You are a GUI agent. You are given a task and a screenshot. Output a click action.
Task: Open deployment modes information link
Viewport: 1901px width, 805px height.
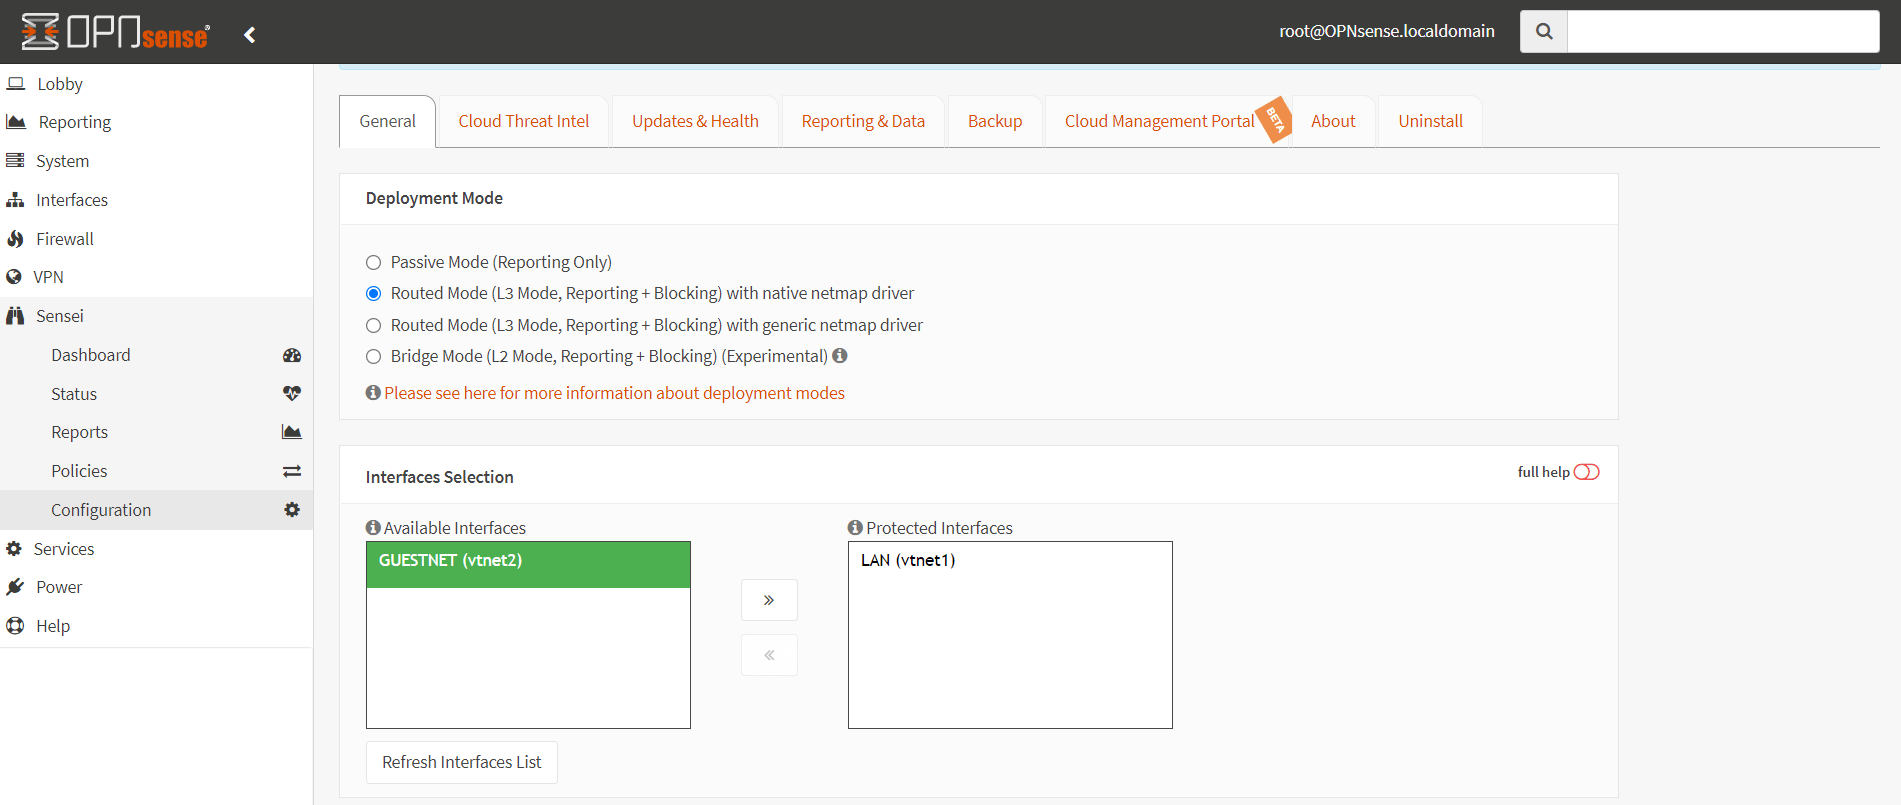pyautogui.click(x=614, y=393)
